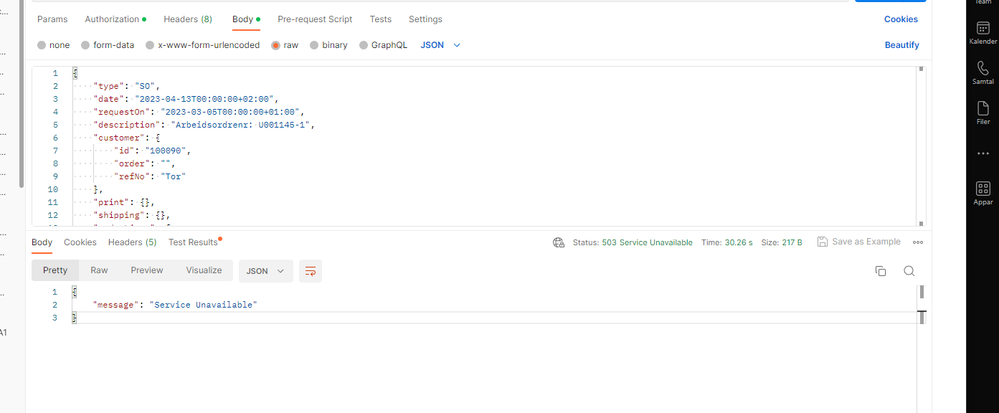Click the request editor vertical scrollbar
999x413 pixels.
[x=921, y=146]
